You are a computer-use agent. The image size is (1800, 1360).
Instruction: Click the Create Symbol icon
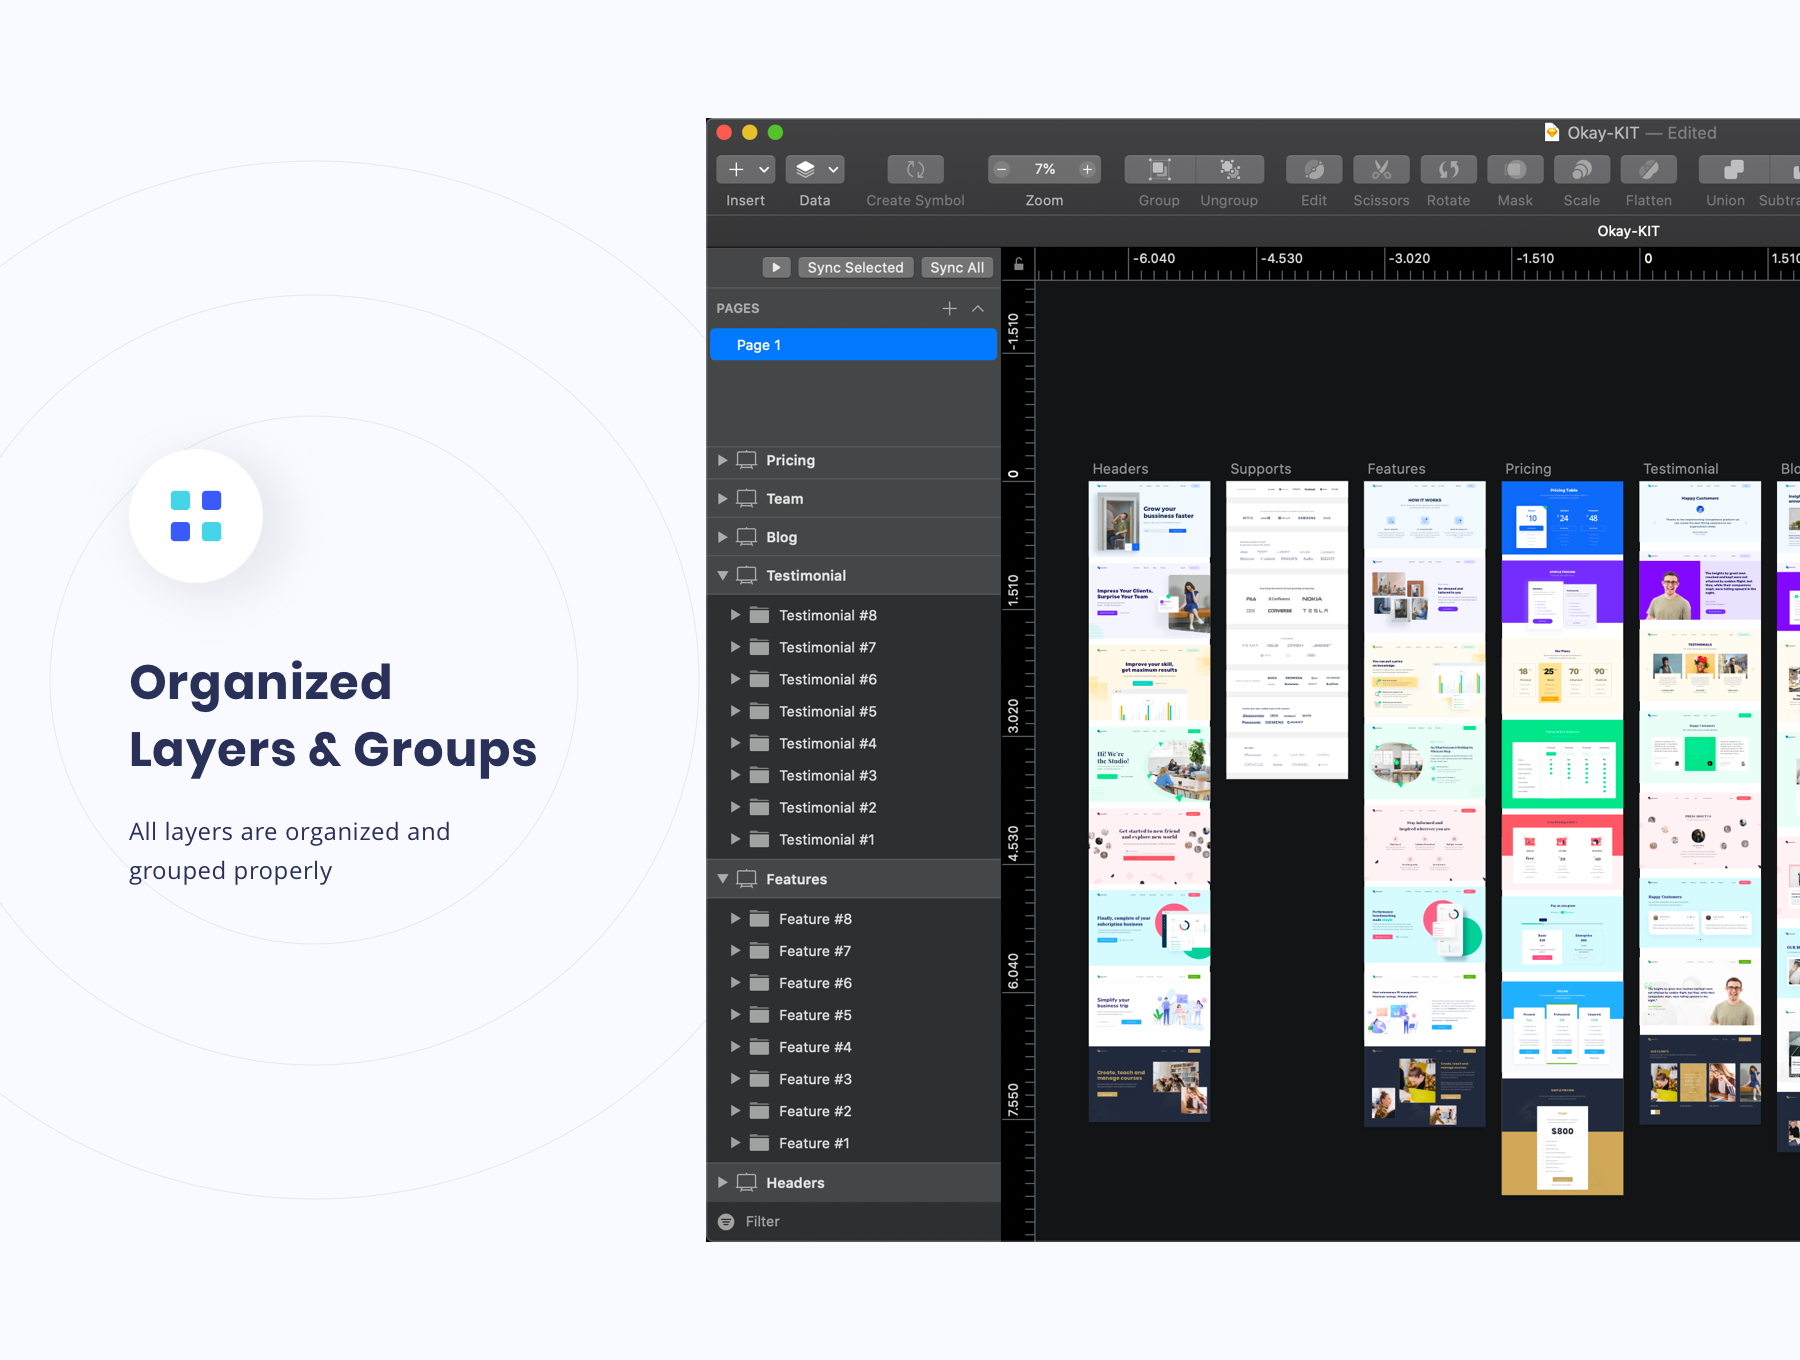pyautogui.click(x=915, y=170)
